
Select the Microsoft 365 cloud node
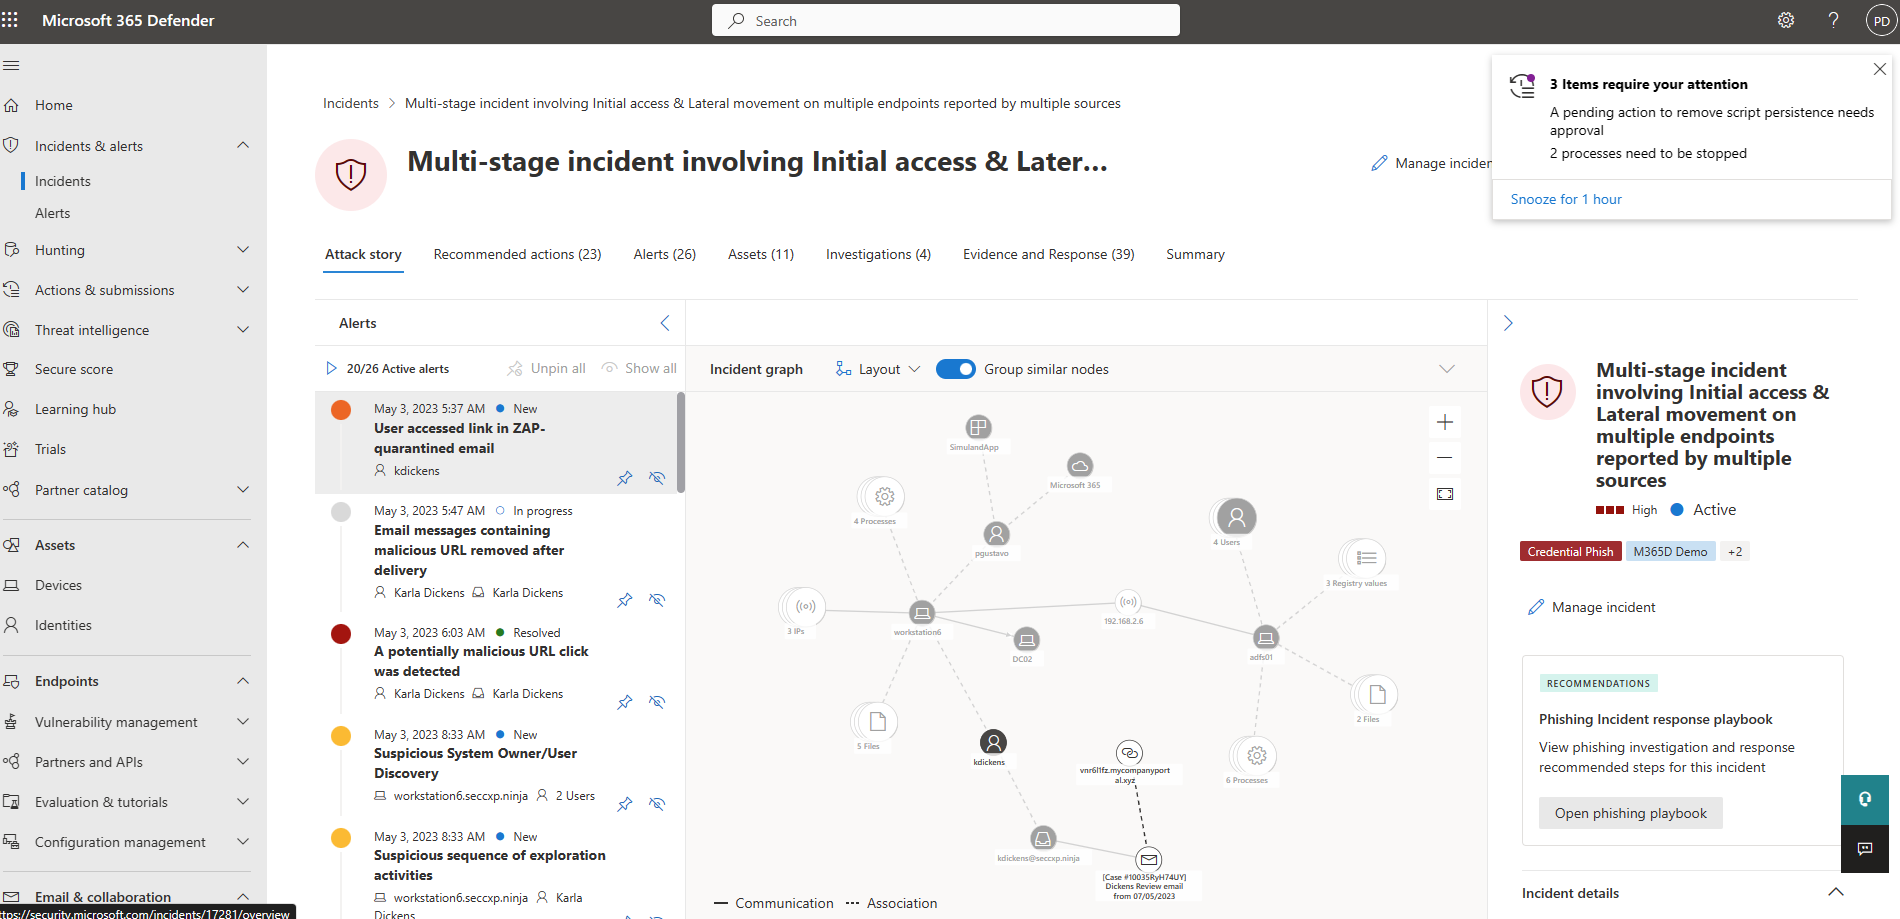[1080, 466]
